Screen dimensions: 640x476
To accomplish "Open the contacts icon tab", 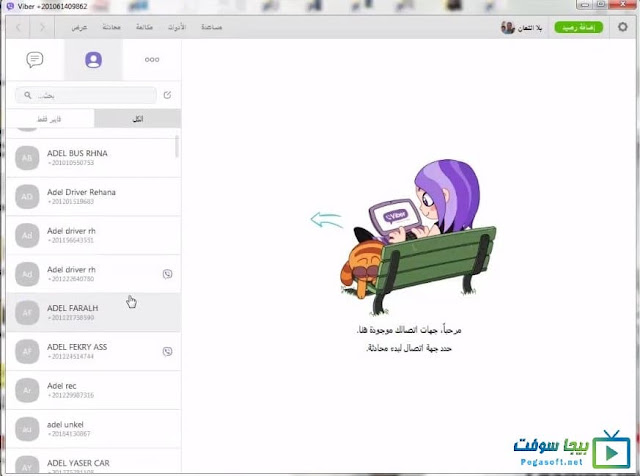I will [x=93, y=60].
